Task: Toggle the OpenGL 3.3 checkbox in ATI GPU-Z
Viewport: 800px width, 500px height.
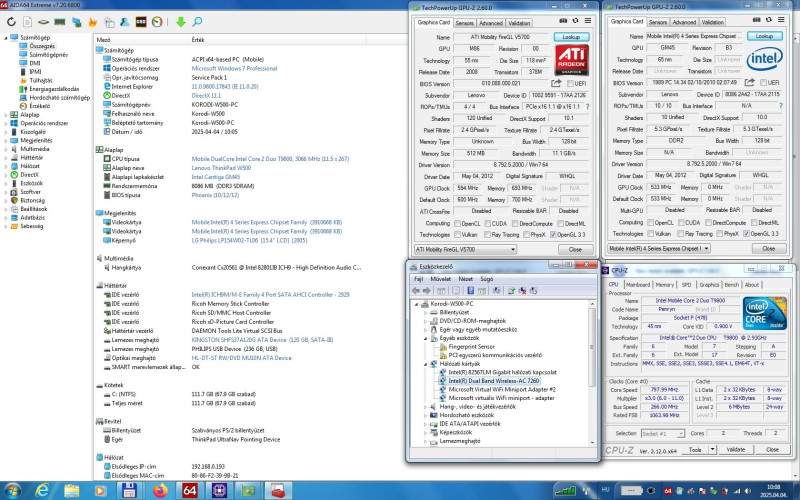Action: [553, 235]
